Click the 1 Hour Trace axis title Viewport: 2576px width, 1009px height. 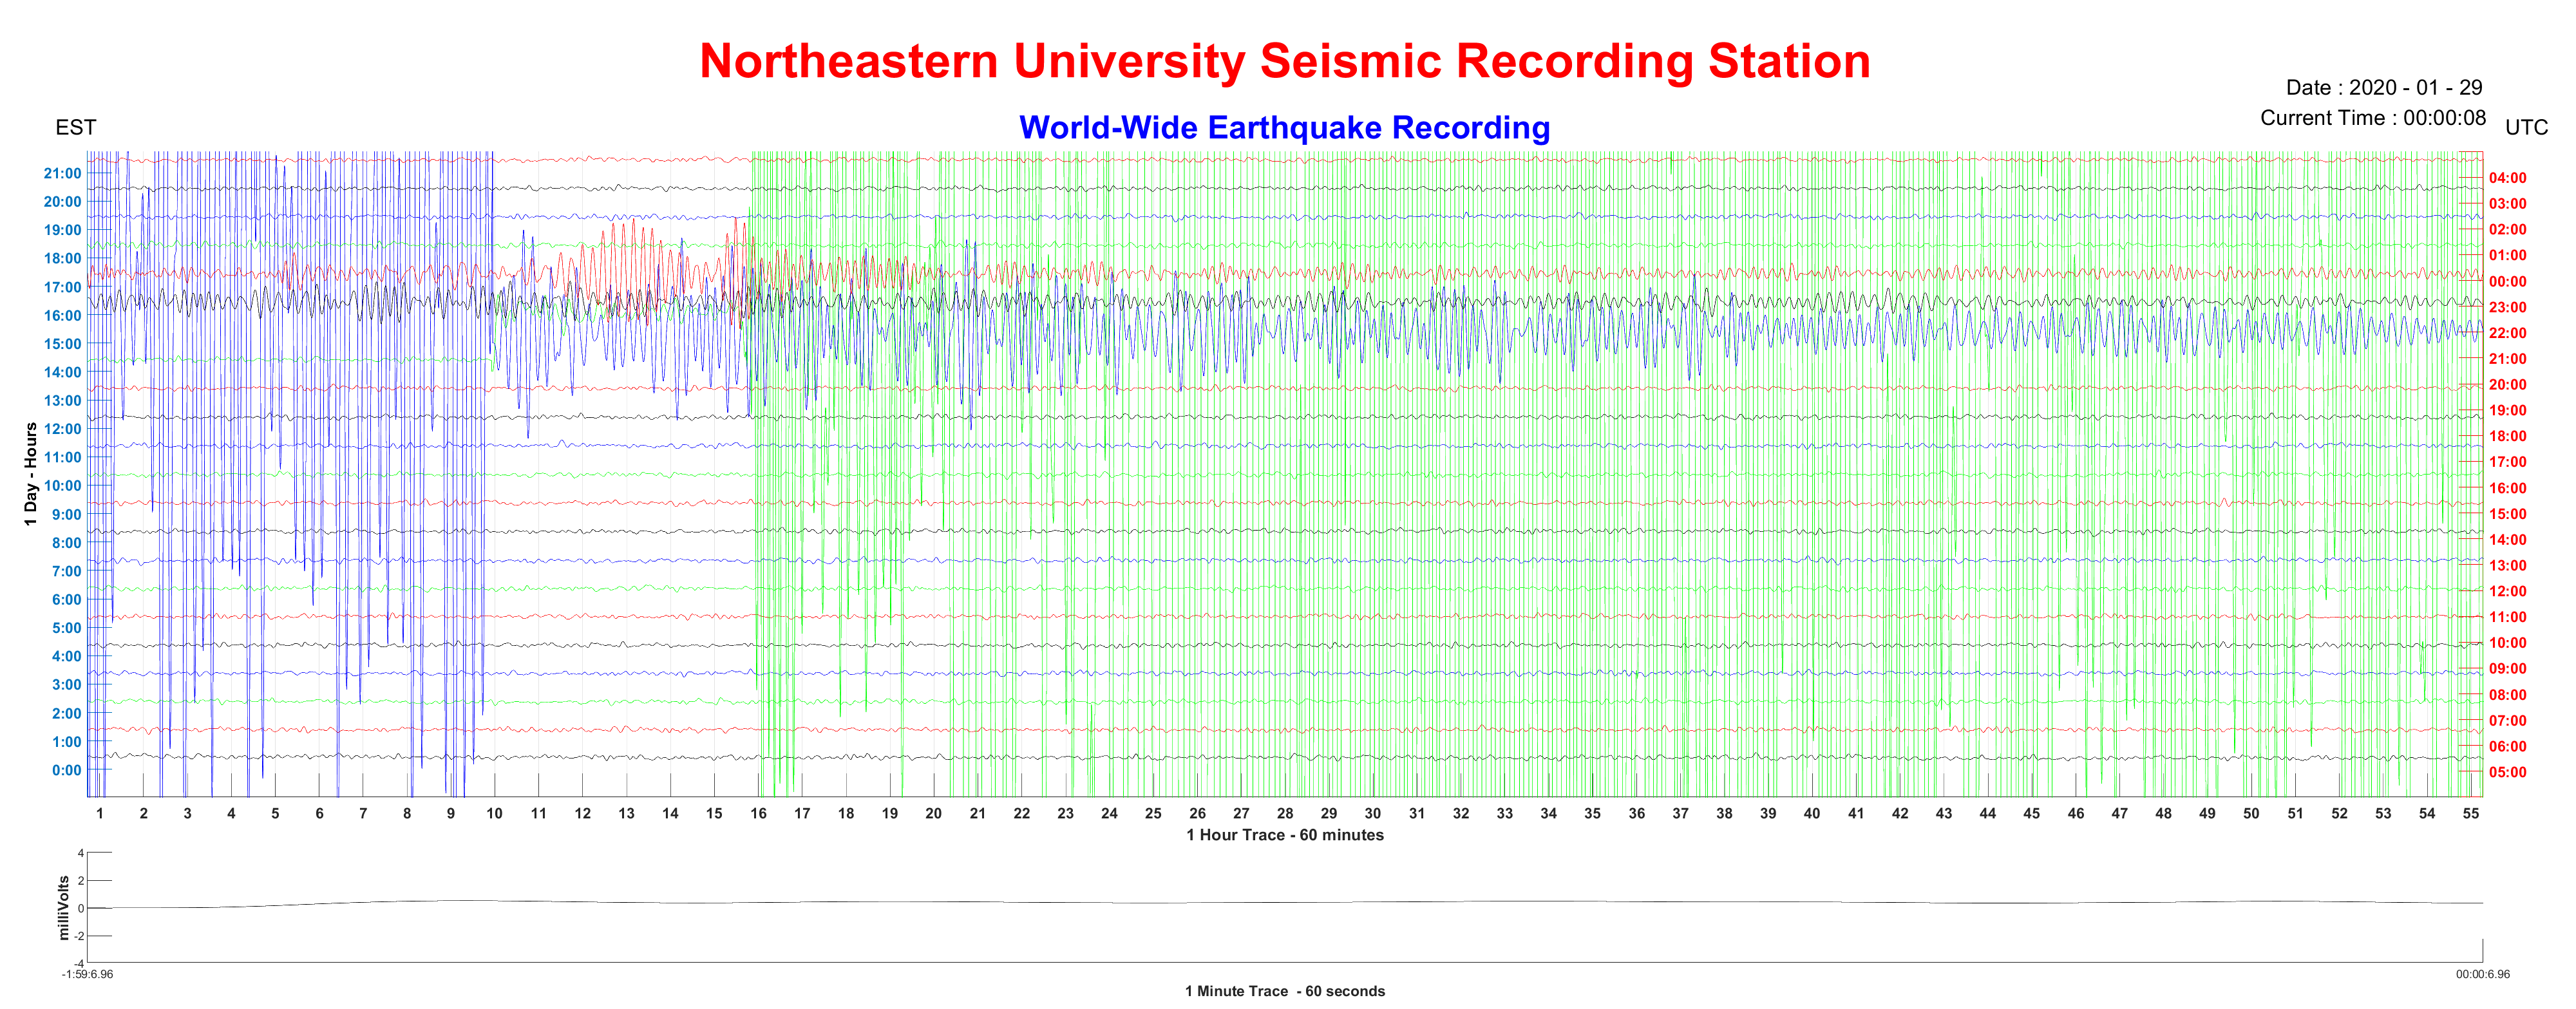tap(1284, 835)
